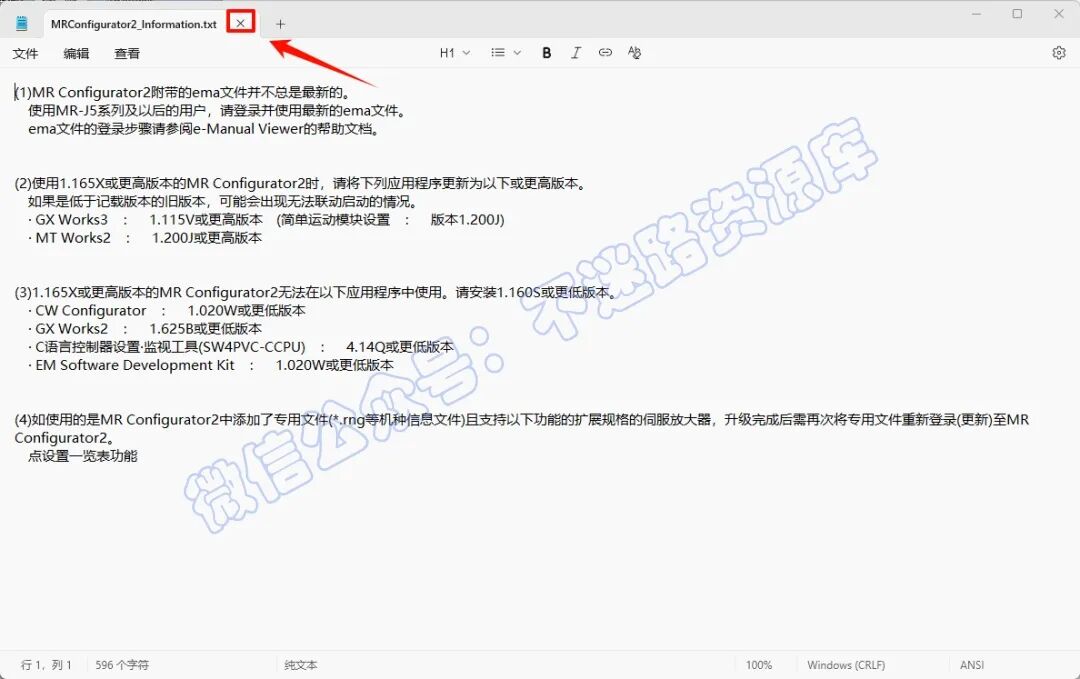Image resolution: width=1080 pixels, height=679 pixels.
Task: Close the MRConfigurator2_Information.txt tab
Action: (x=240, y=23)
